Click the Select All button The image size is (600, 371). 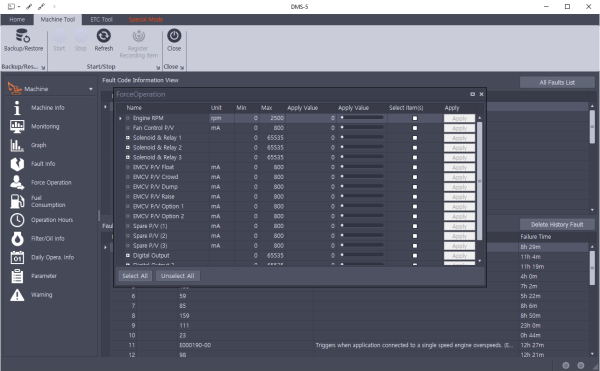tap(135, 276)
